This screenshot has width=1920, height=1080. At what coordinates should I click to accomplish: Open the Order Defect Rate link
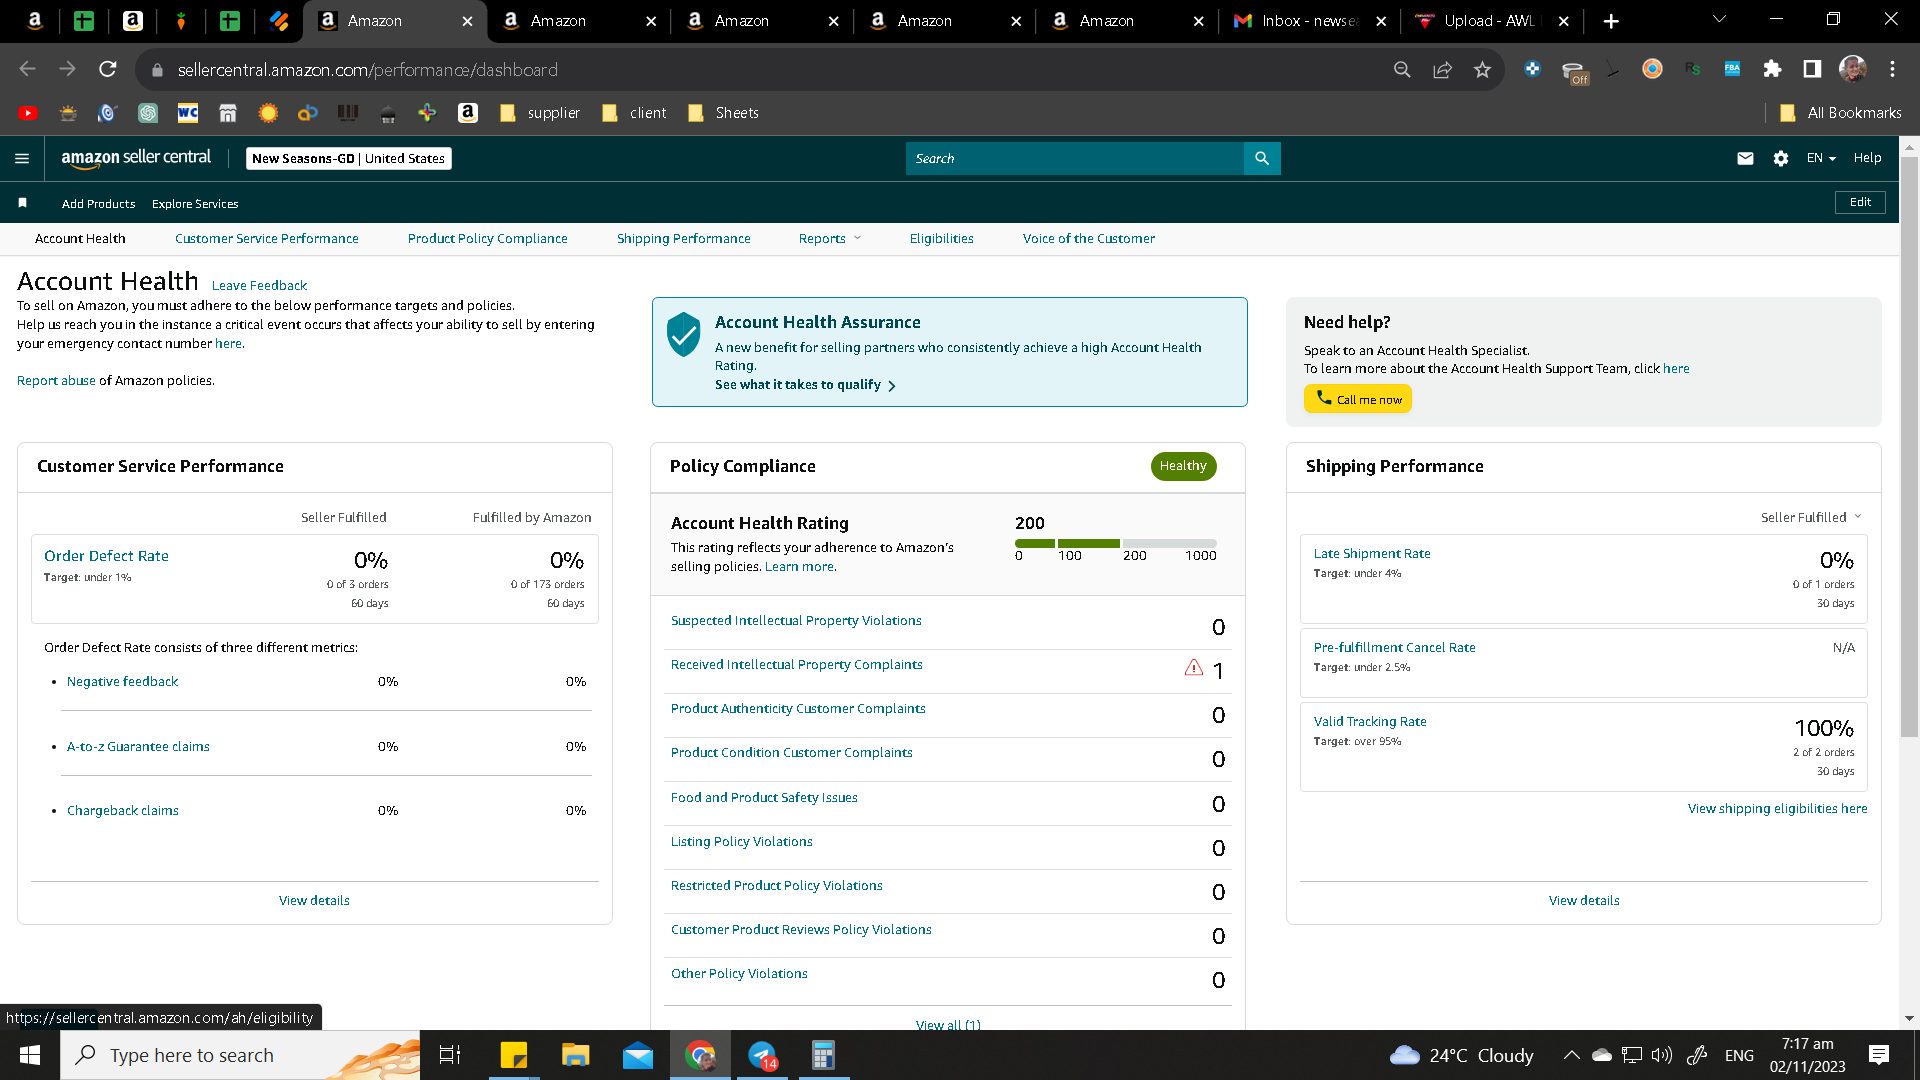(x=106, y=556)
